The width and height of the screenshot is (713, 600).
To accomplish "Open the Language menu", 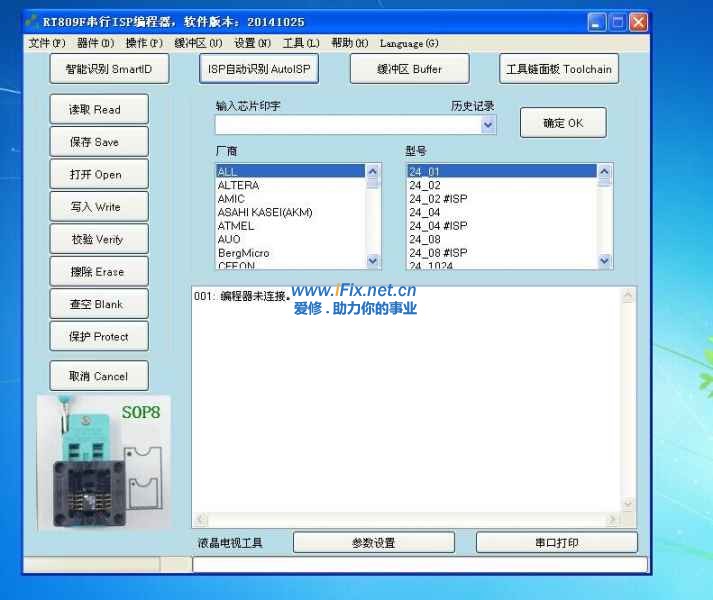I will 408,43.
